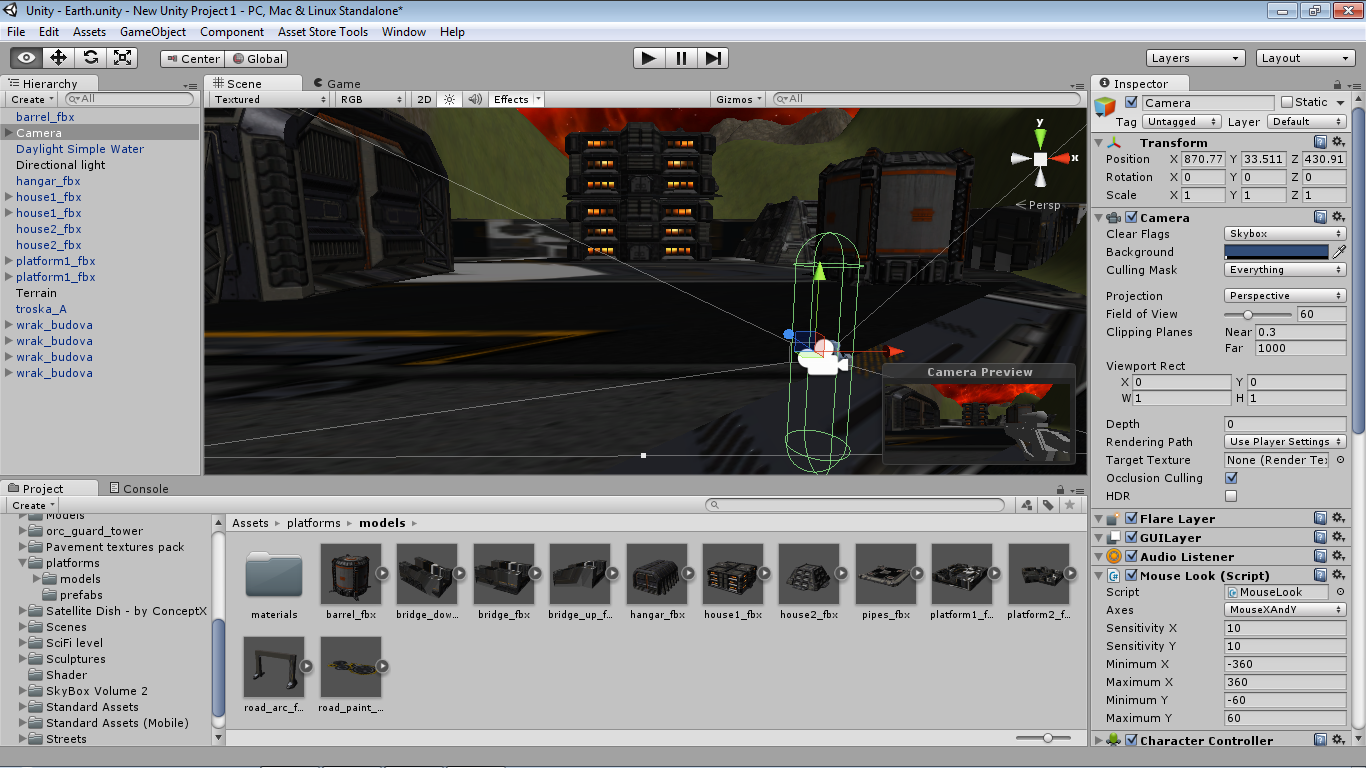Open Camera component gear menu

coord(1337,217)
